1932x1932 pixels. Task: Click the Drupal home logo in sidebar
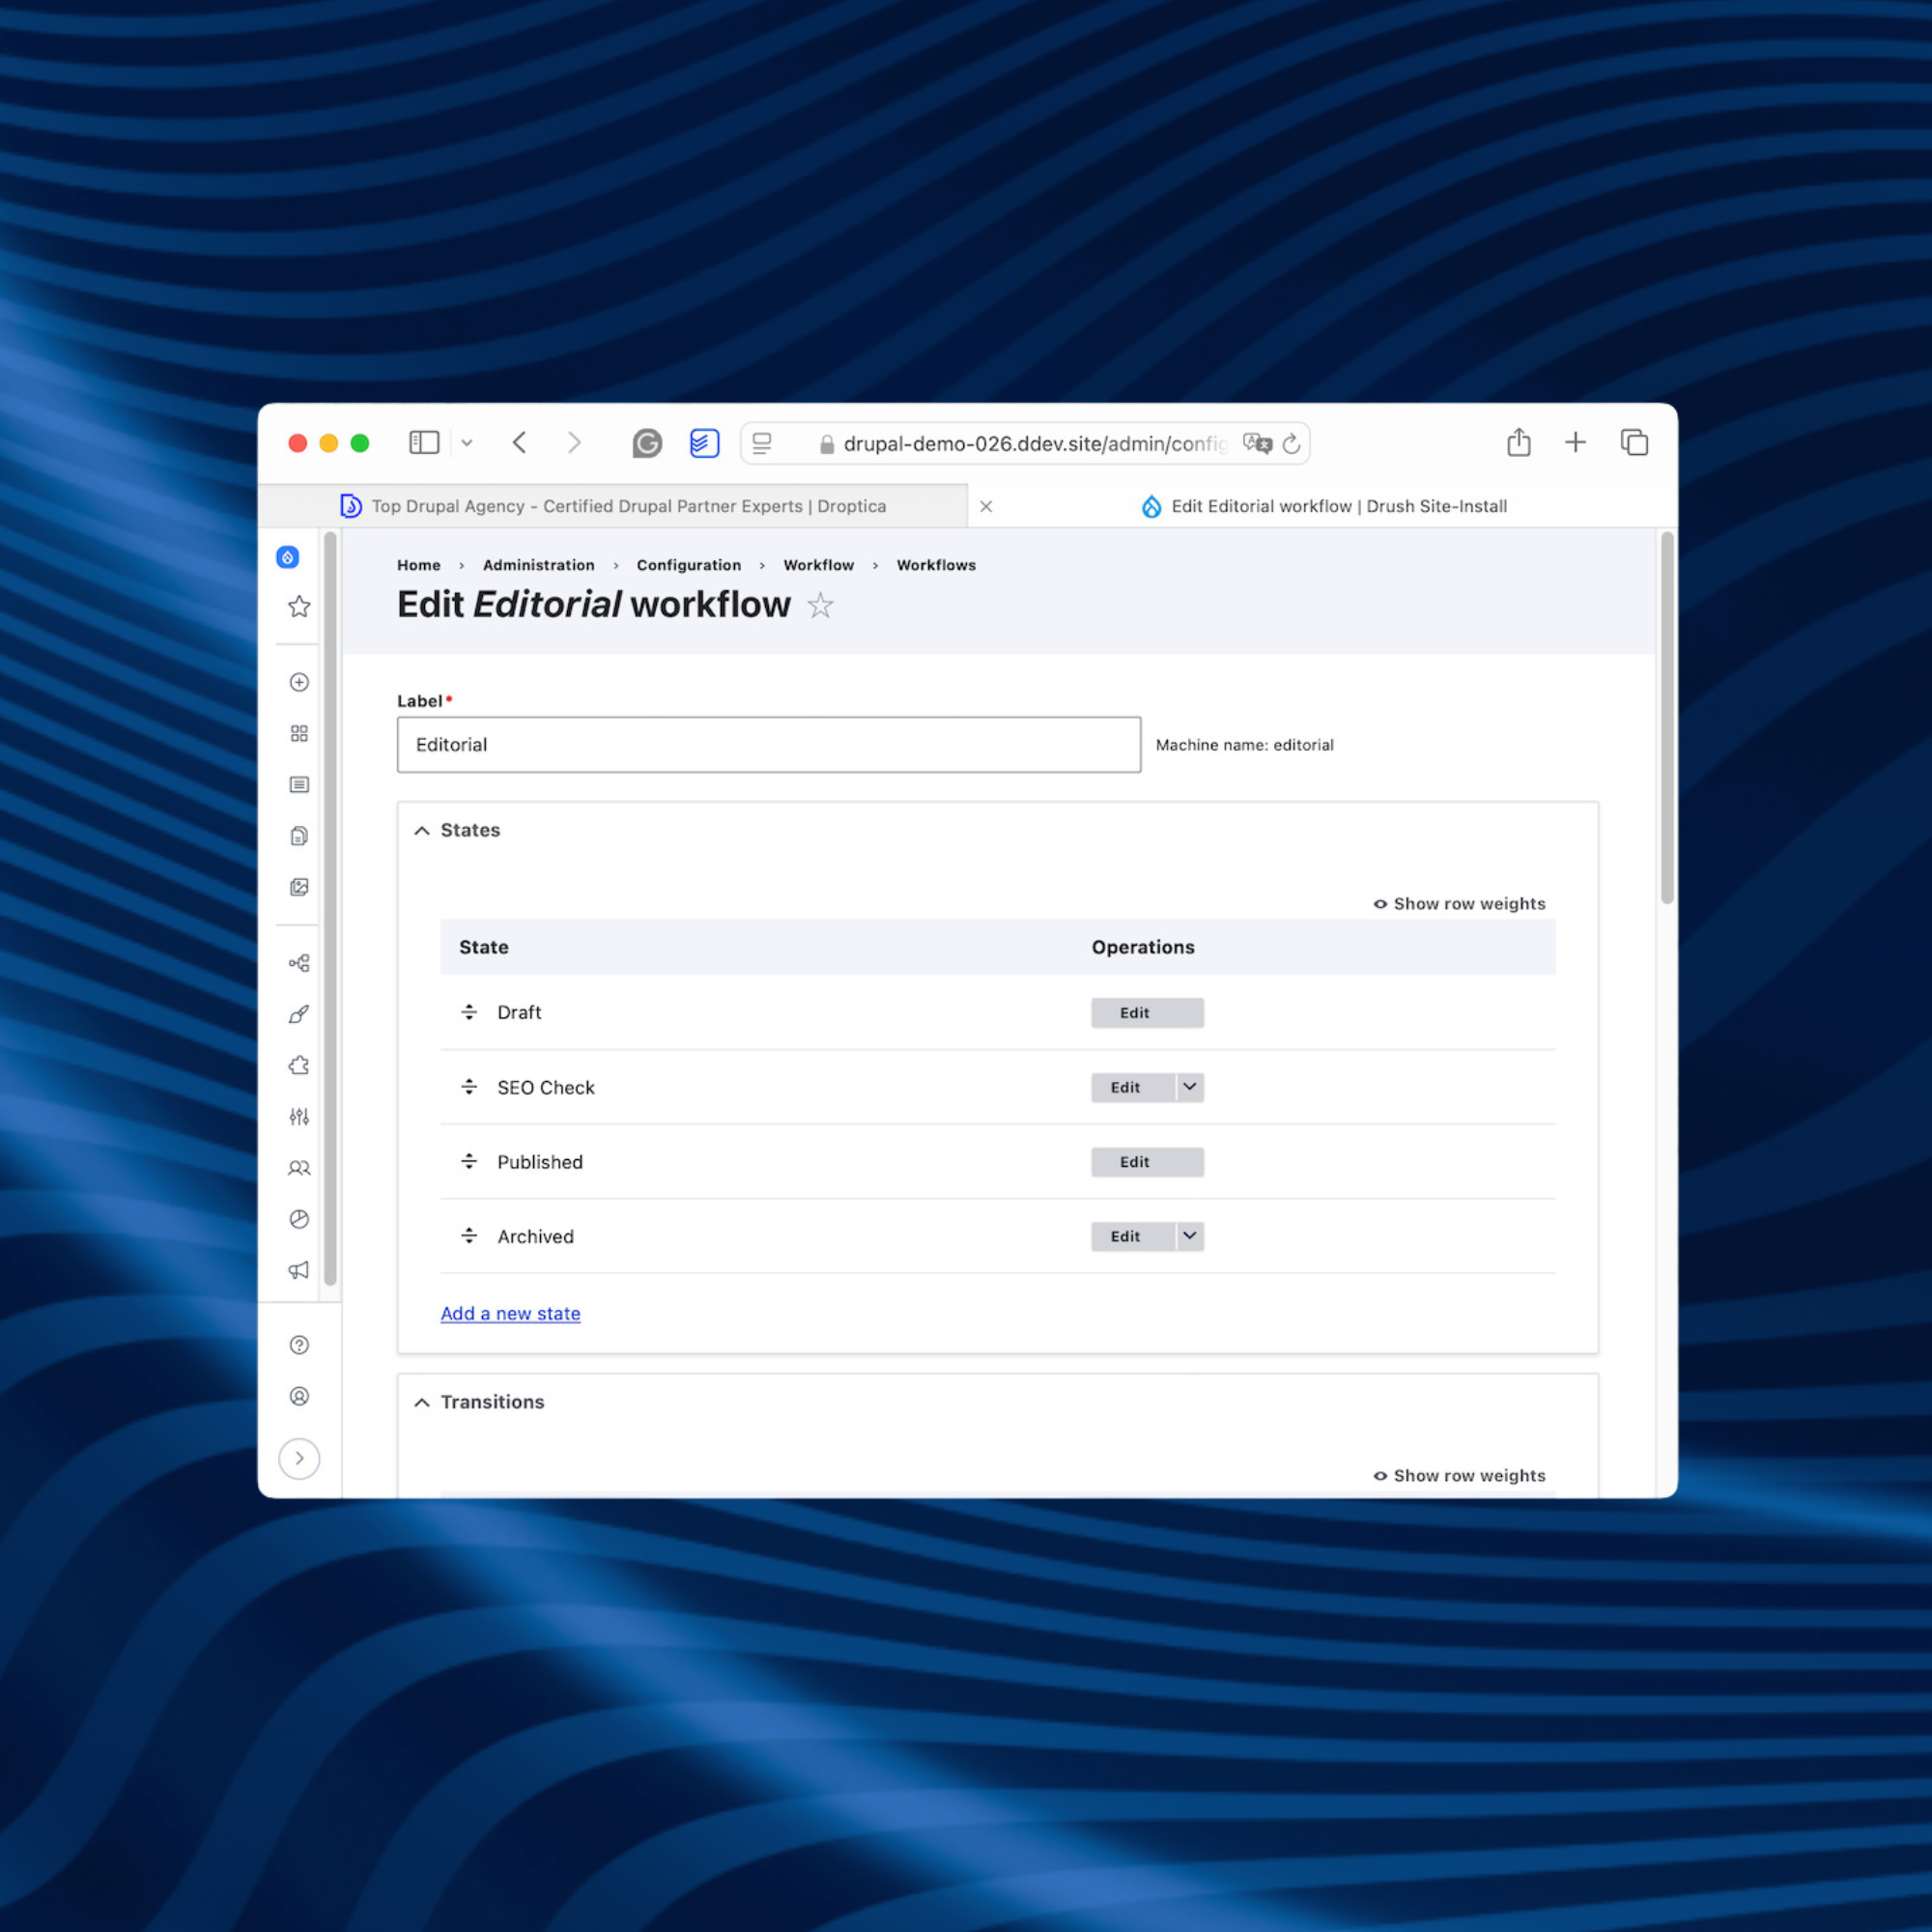[x=287, y=557]
